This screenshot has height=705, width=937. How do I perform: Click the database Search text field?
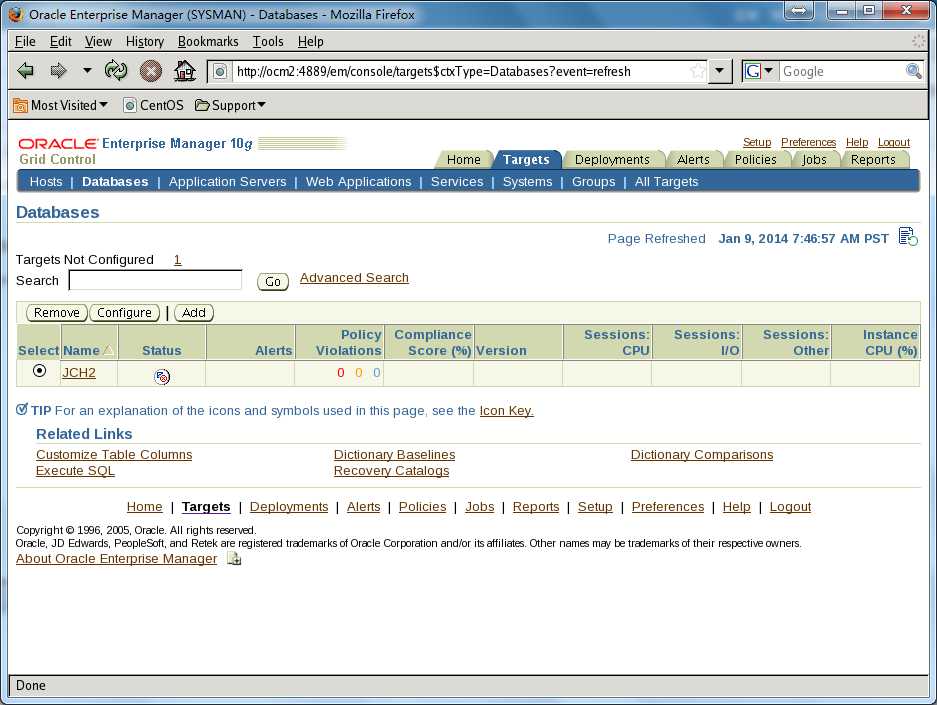155,280
